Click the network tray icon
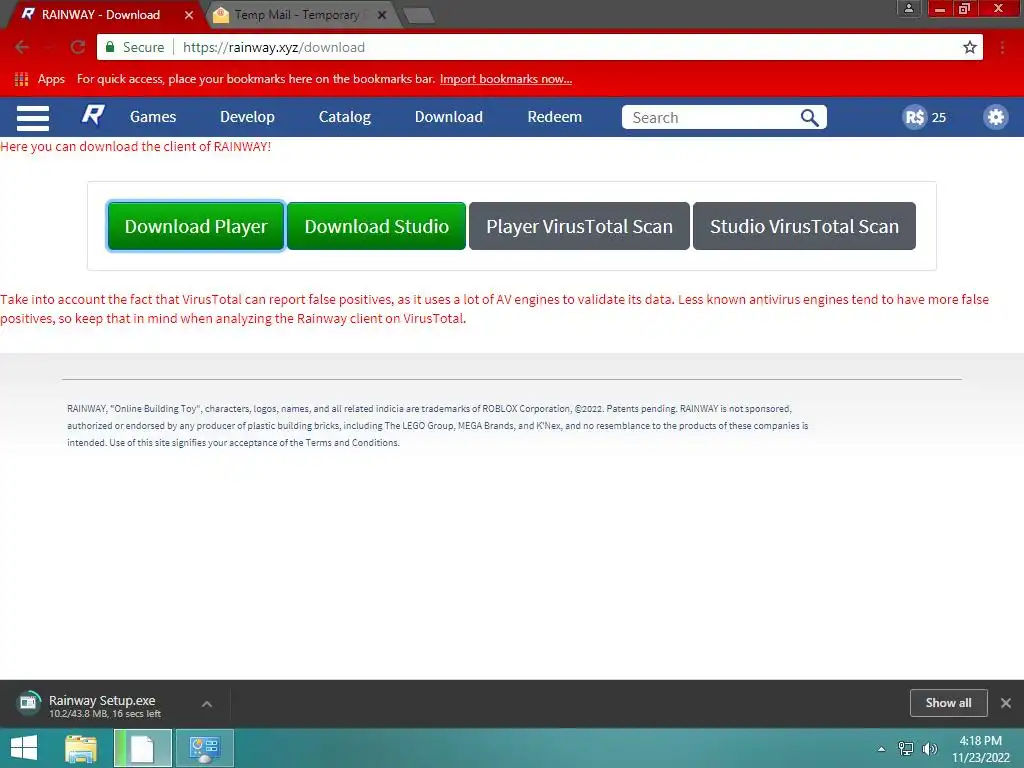1024x768 pixels. (906, 749)
